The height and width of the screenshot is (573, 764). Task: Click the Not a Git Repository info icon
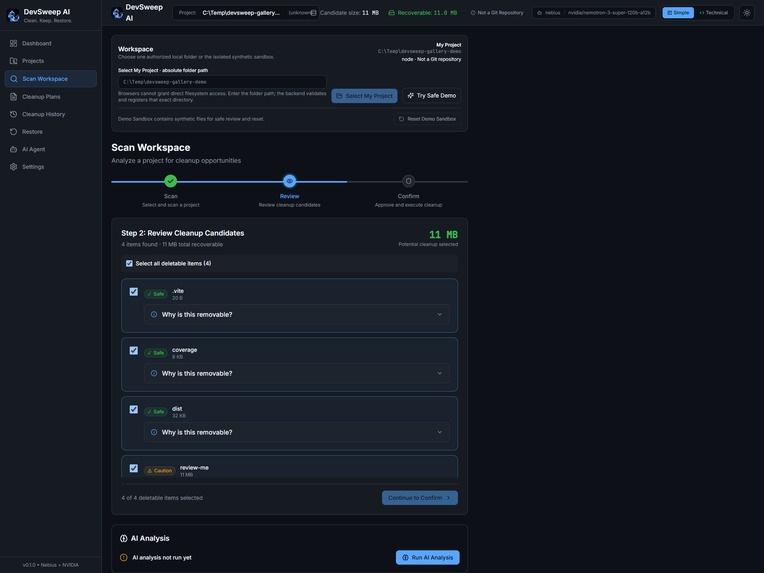point(473,13)
